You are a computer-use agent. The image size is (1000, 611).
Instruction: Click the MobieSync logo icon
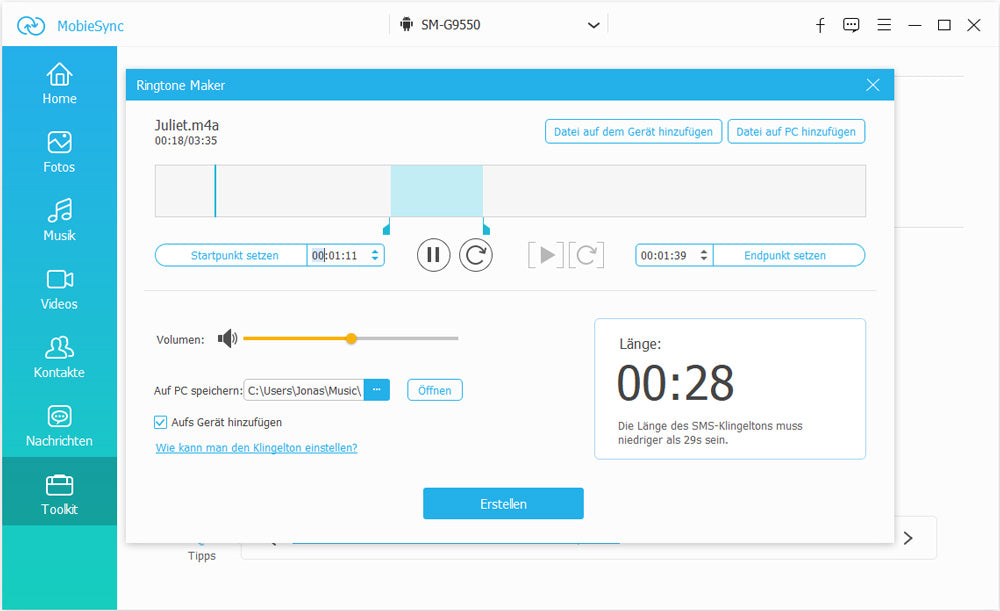pyautogui.click(x=32, y=25)
